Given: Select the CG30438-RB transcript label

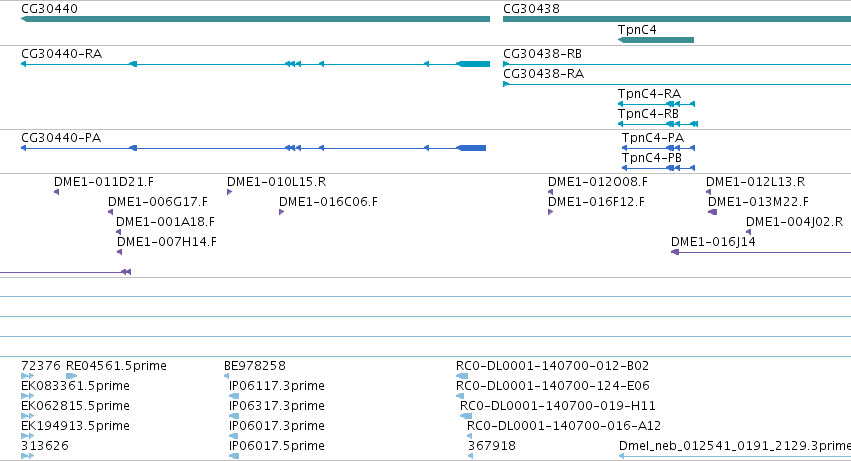Looking at the screenshot, I should [542, 54].
